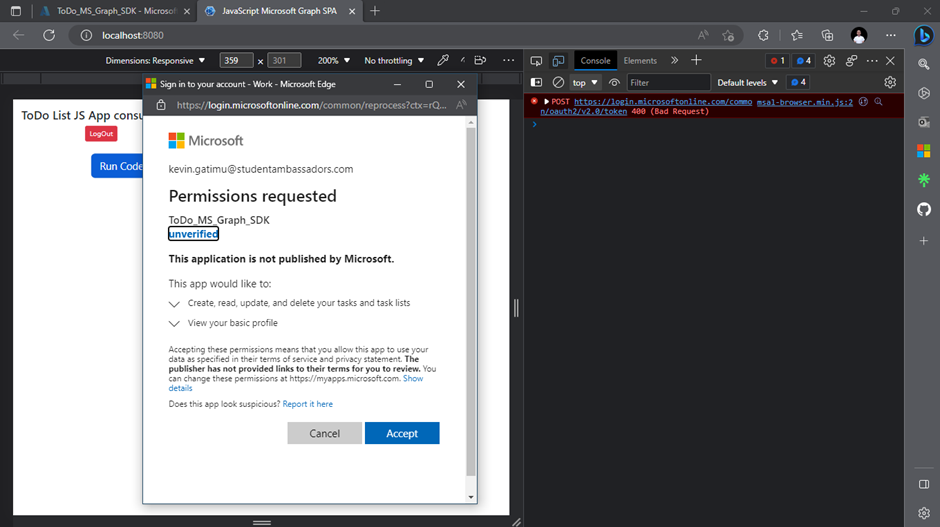Select the scroll down arrow in the sign-in popup
Image resolution: width=940 pixels, height=527 pixels.
point(471,497)
